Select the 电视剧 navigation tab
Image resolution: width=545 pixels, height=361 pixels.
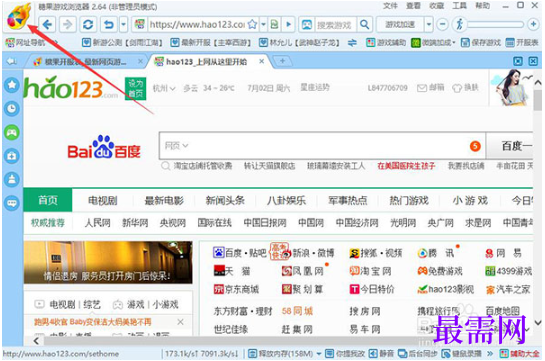coord(103,200)
